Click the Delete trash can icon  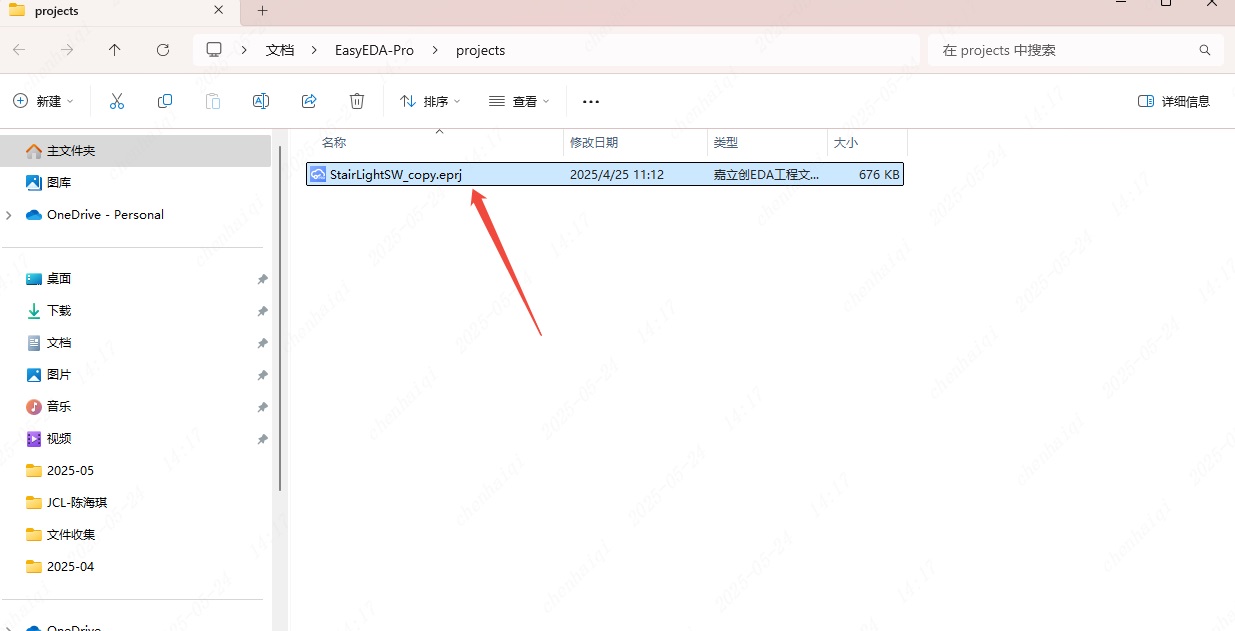point(357,101)
